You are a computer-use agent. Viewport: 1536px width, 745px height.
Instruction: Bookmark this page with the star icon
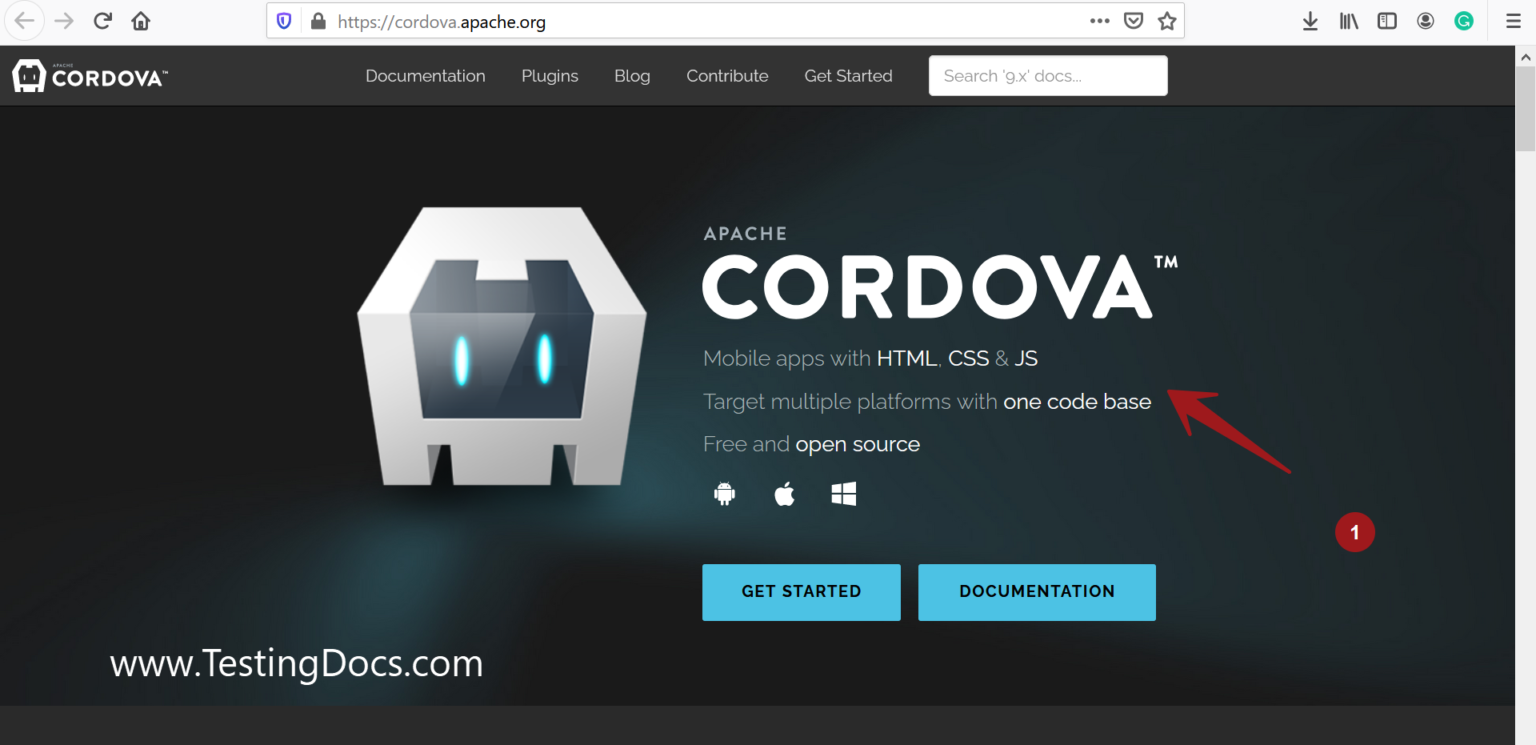click(x=1166, y=21)
